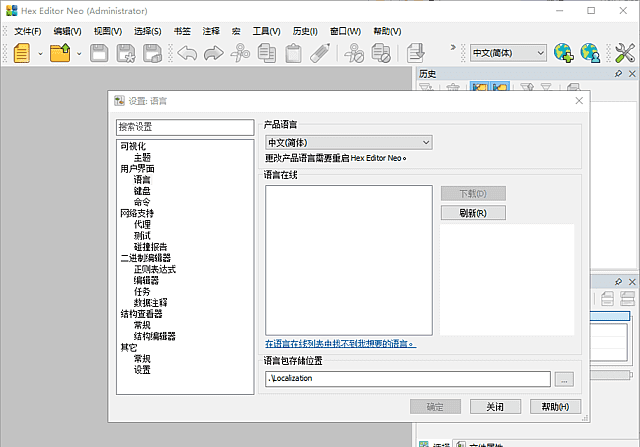Image resolution: width=640 pixels, height=447 pixels.
Task: Open the 帮助(V) menu
Action: coord(387,31)
